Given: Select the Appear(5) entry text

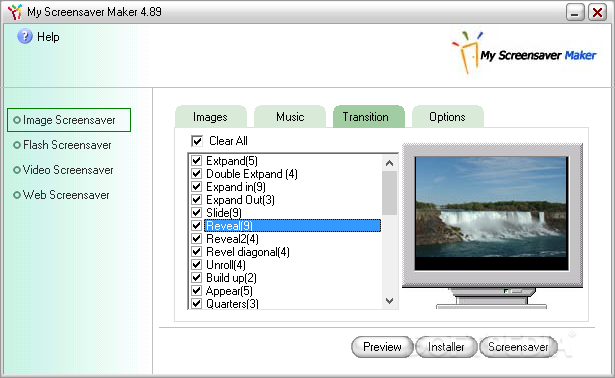Looking at the screenshot, I should (229, 291).
